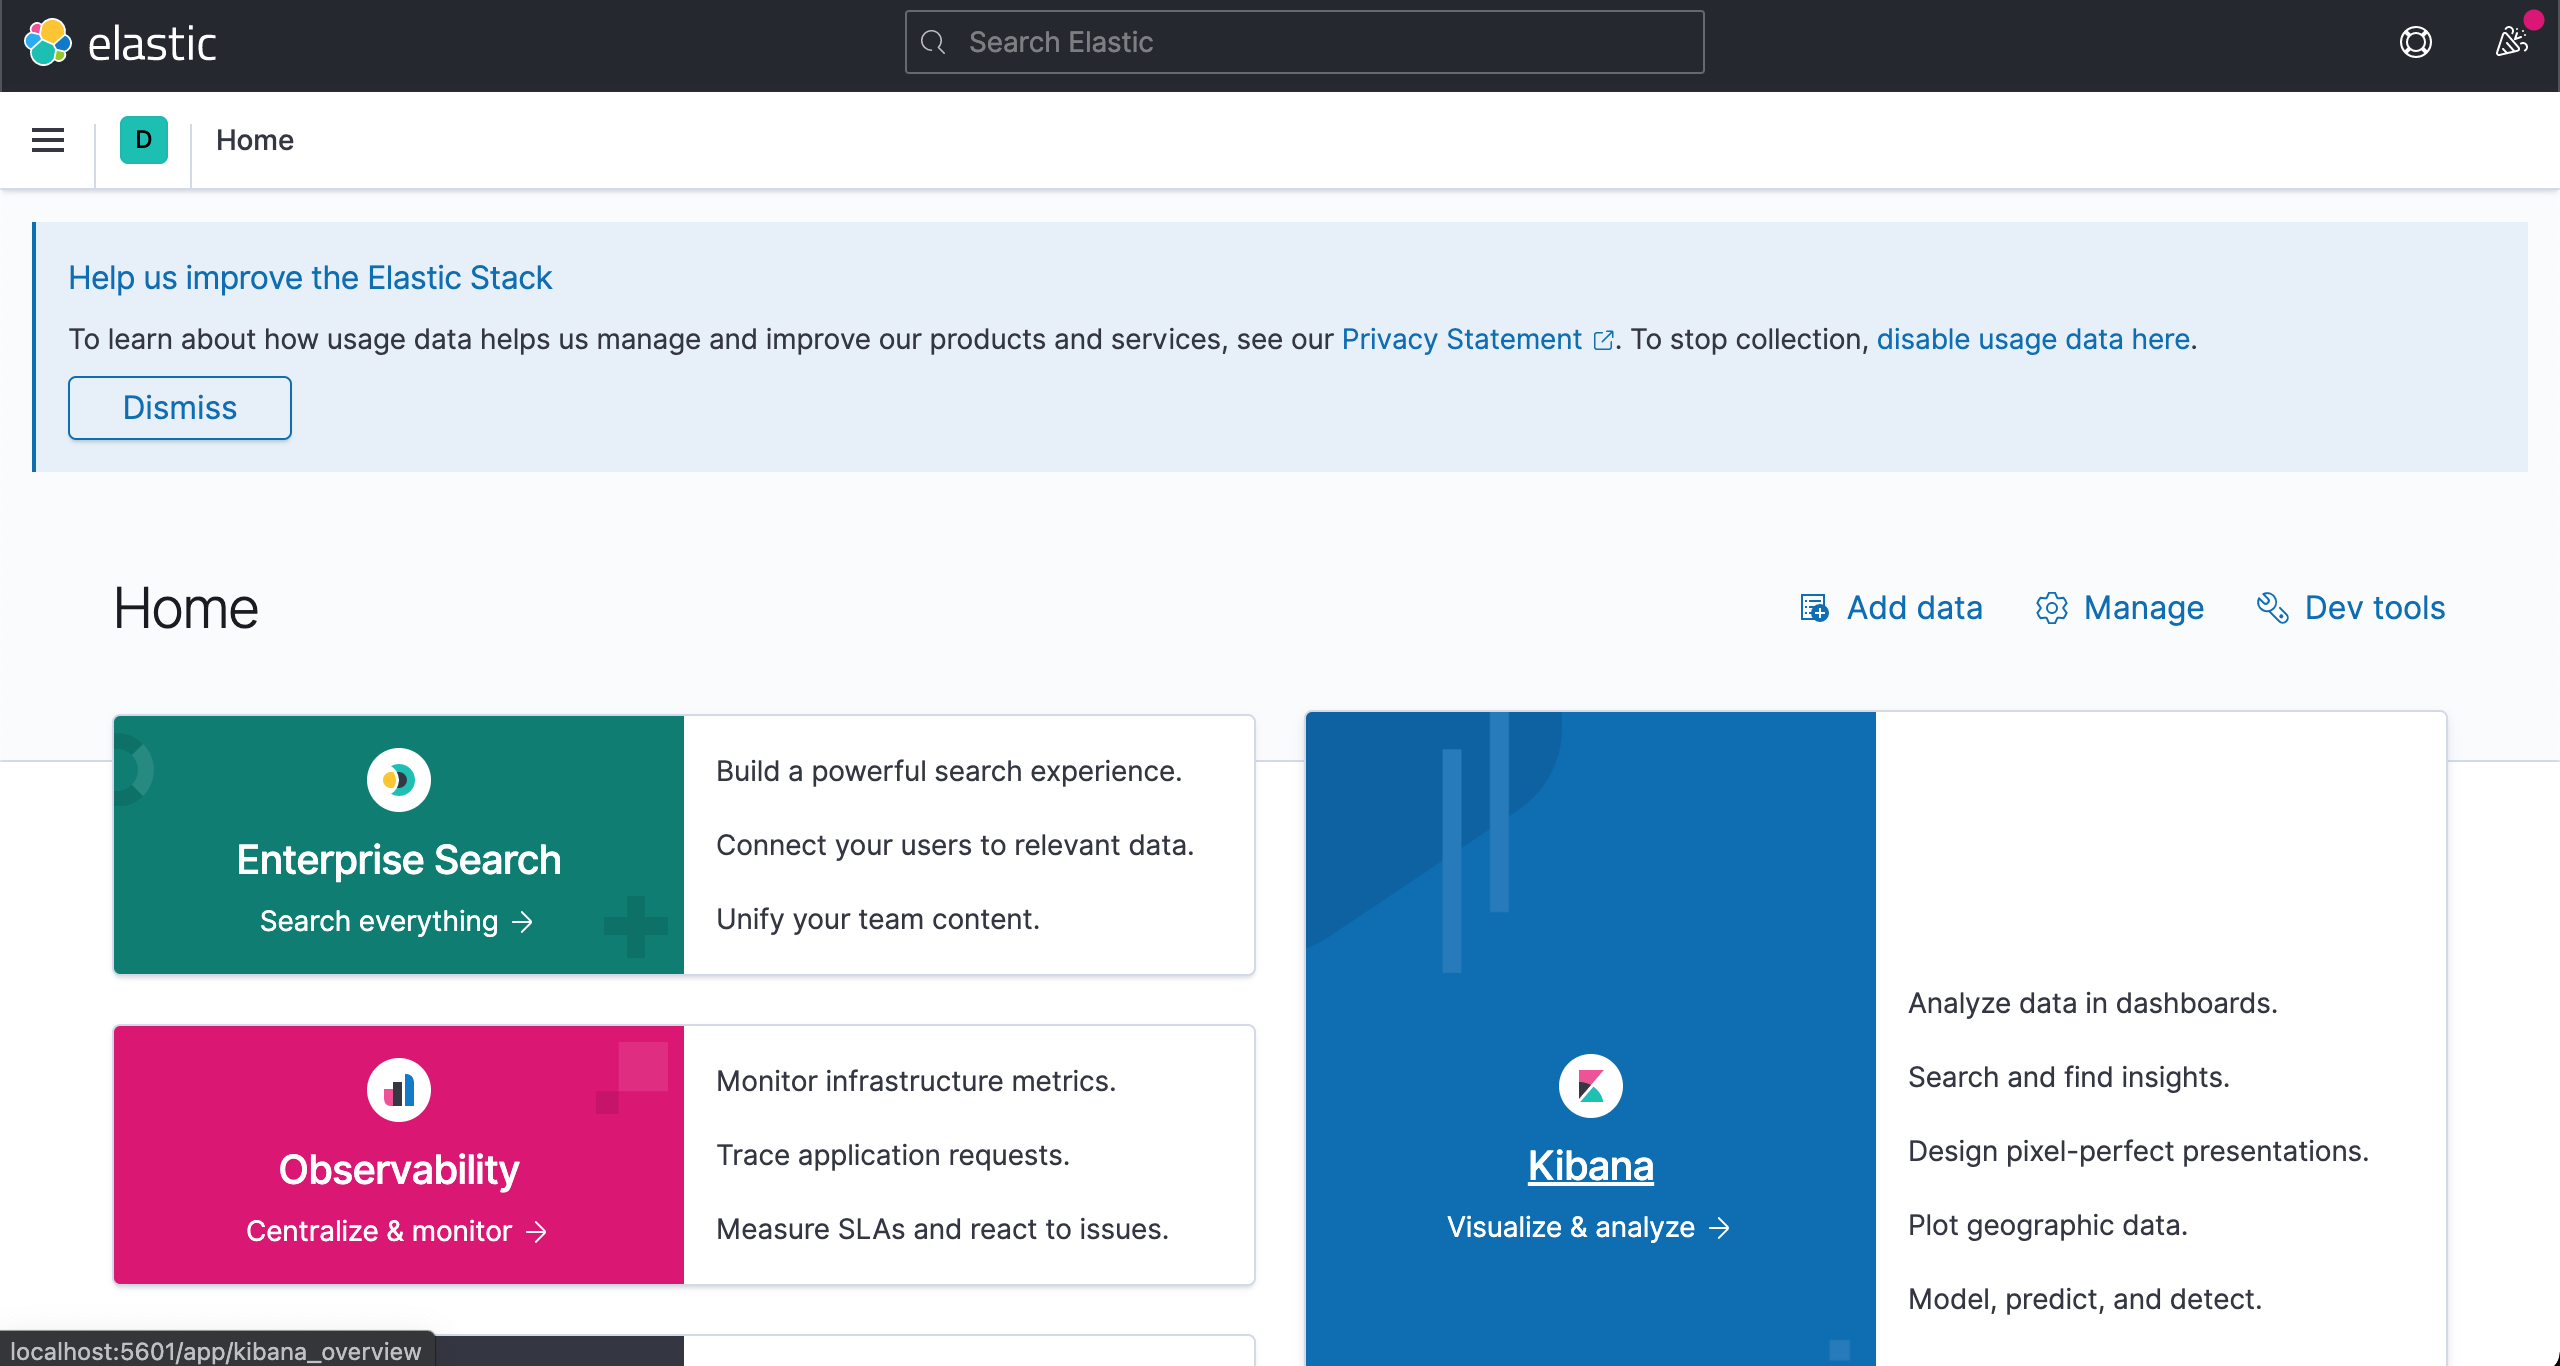Open the D space selector
The image size is (2560, 1366).
(144, 140)
